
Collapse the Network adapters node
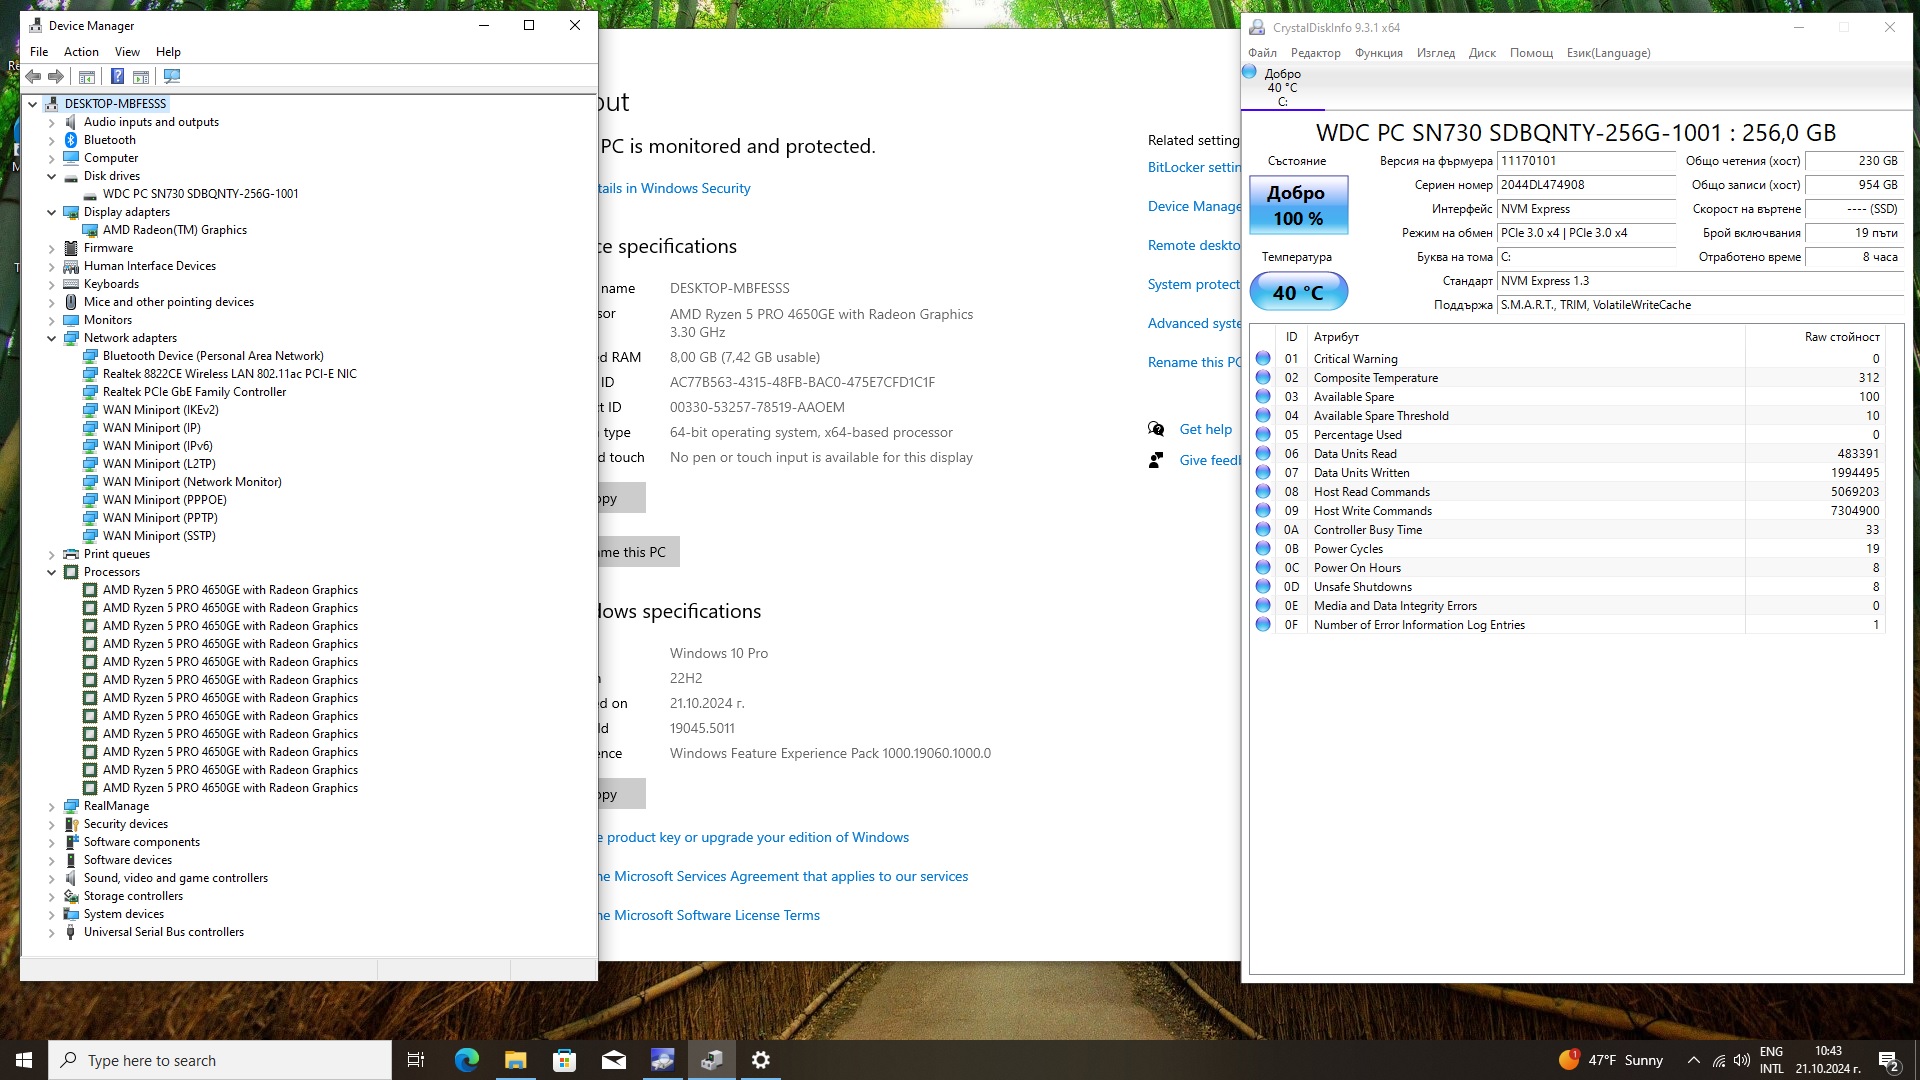(x=52, y=338)
